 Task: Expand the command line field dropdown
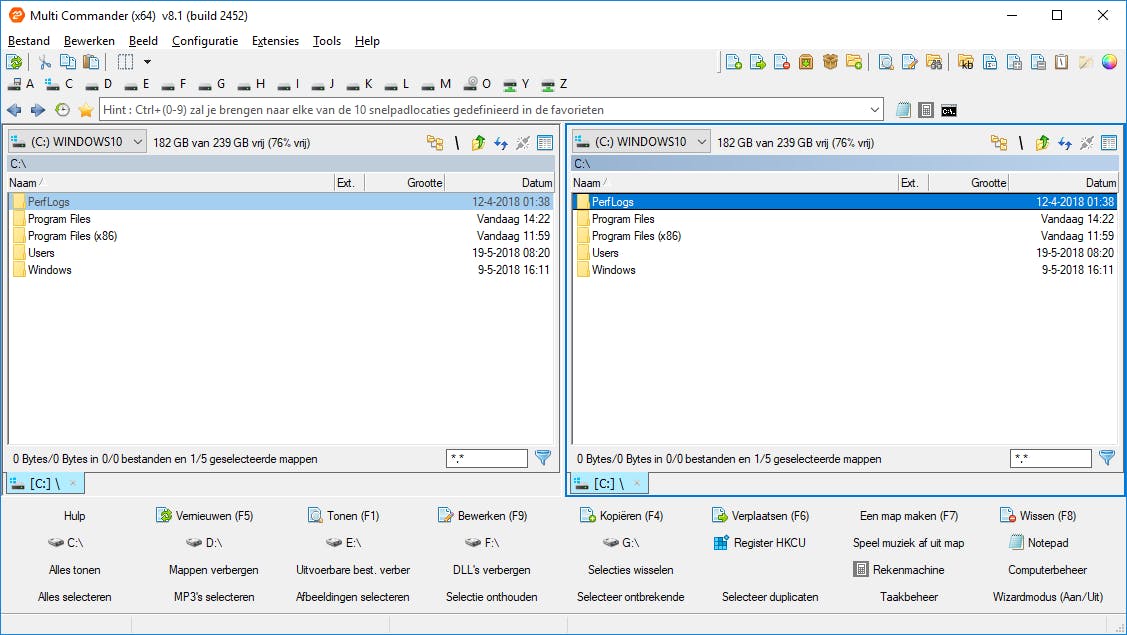tap(875, 110)
